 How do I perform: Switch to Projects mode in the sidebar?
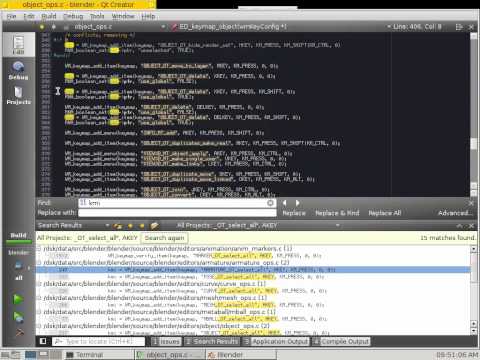tap(18, 95)
